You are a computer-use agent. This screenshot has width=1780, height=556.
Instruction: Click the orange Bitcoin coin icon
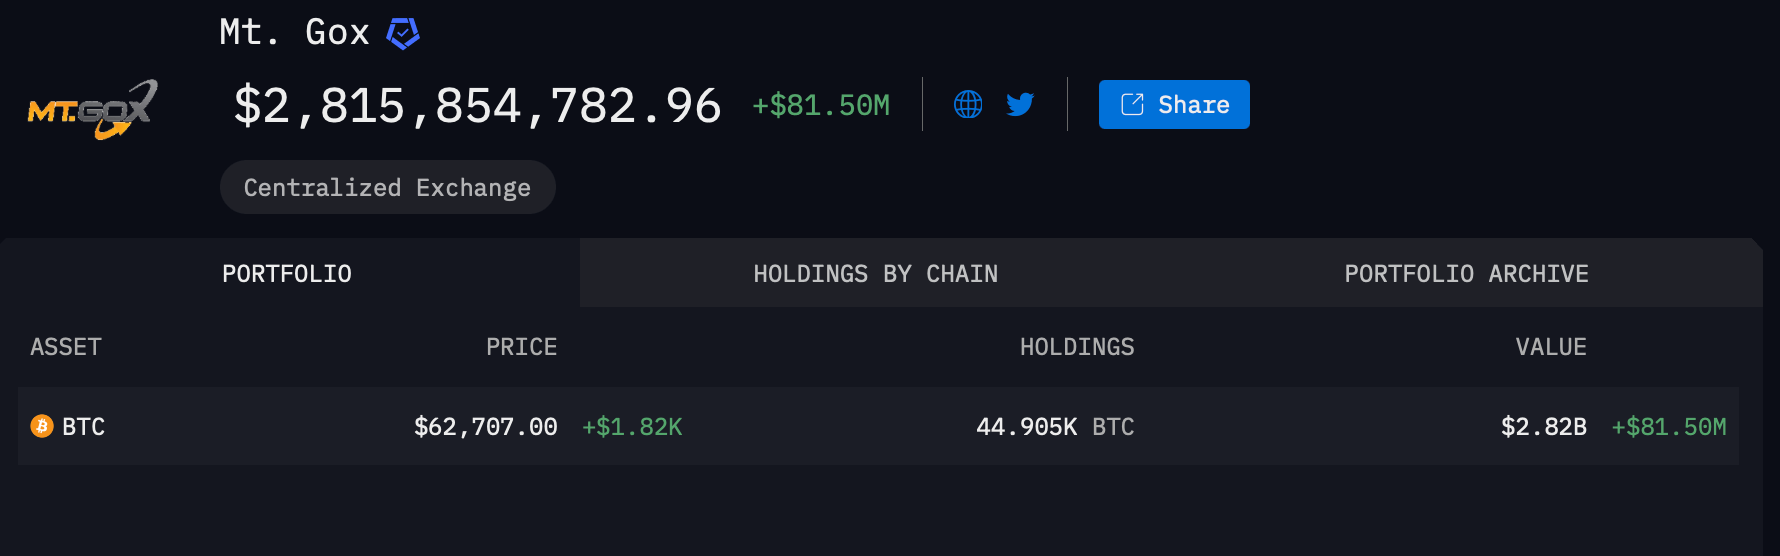pyautogui.click(x=42, y=426)
